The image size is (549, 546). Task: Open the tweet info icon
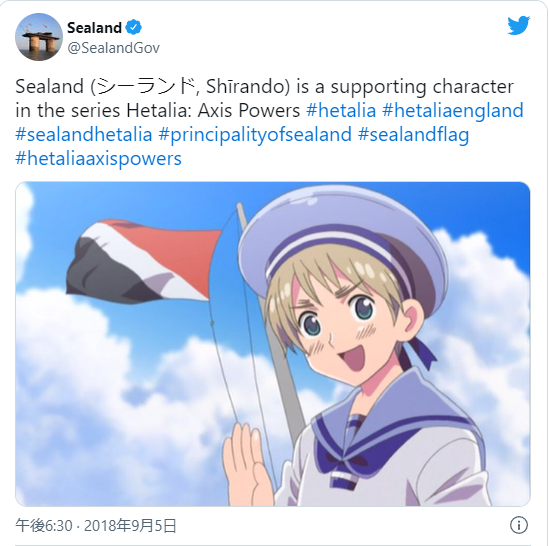[x=519, y=525]
